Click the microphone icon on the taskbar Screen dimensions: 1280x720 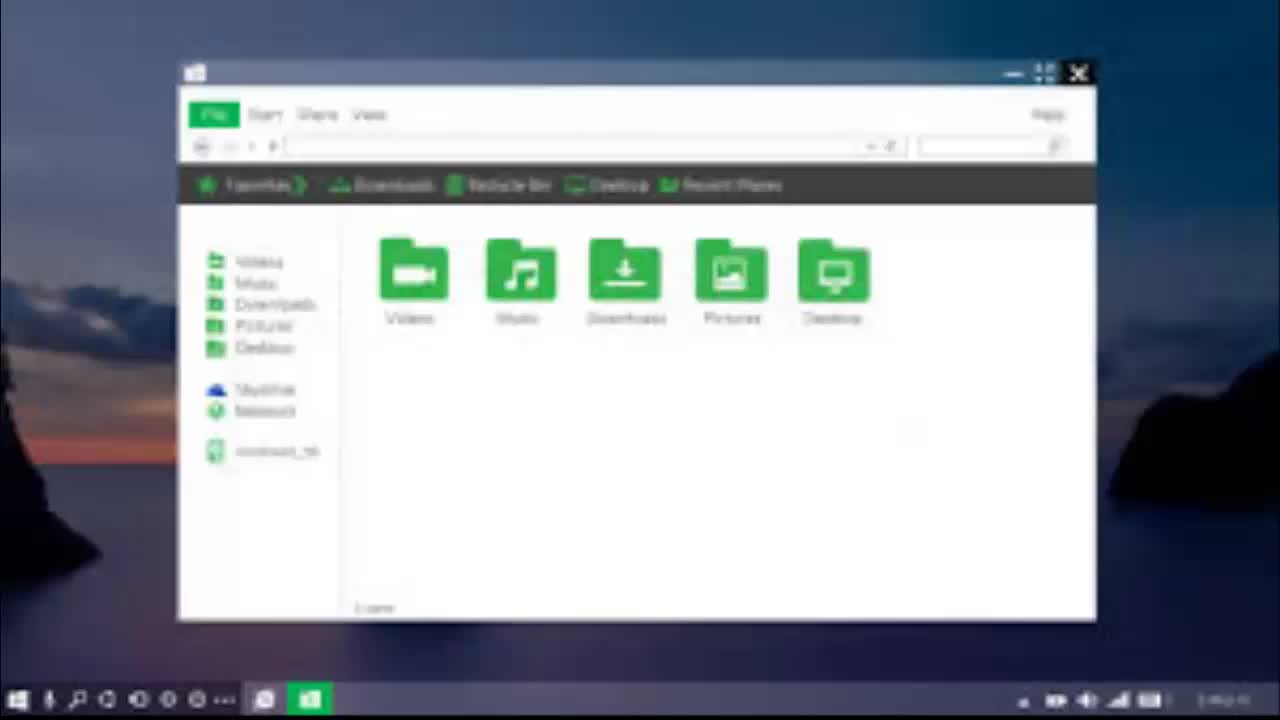(49, 700)
